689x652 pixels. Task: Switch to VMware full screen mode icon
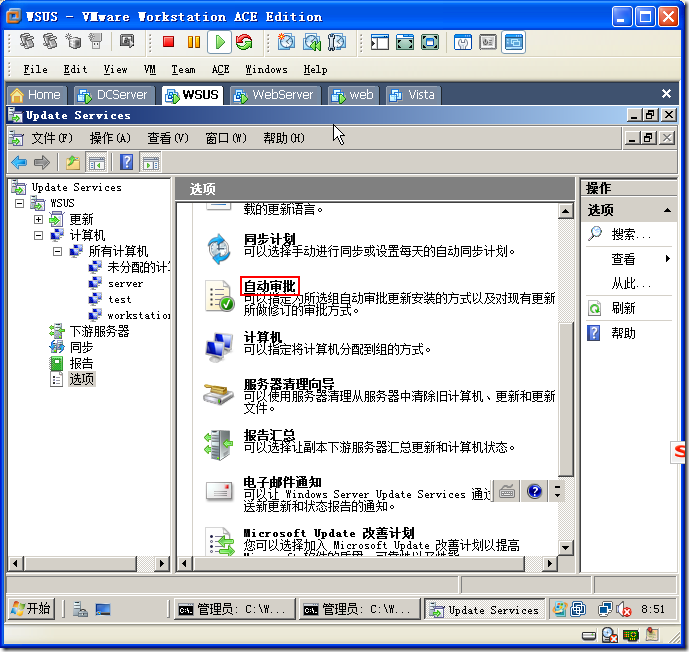[405, 42]
